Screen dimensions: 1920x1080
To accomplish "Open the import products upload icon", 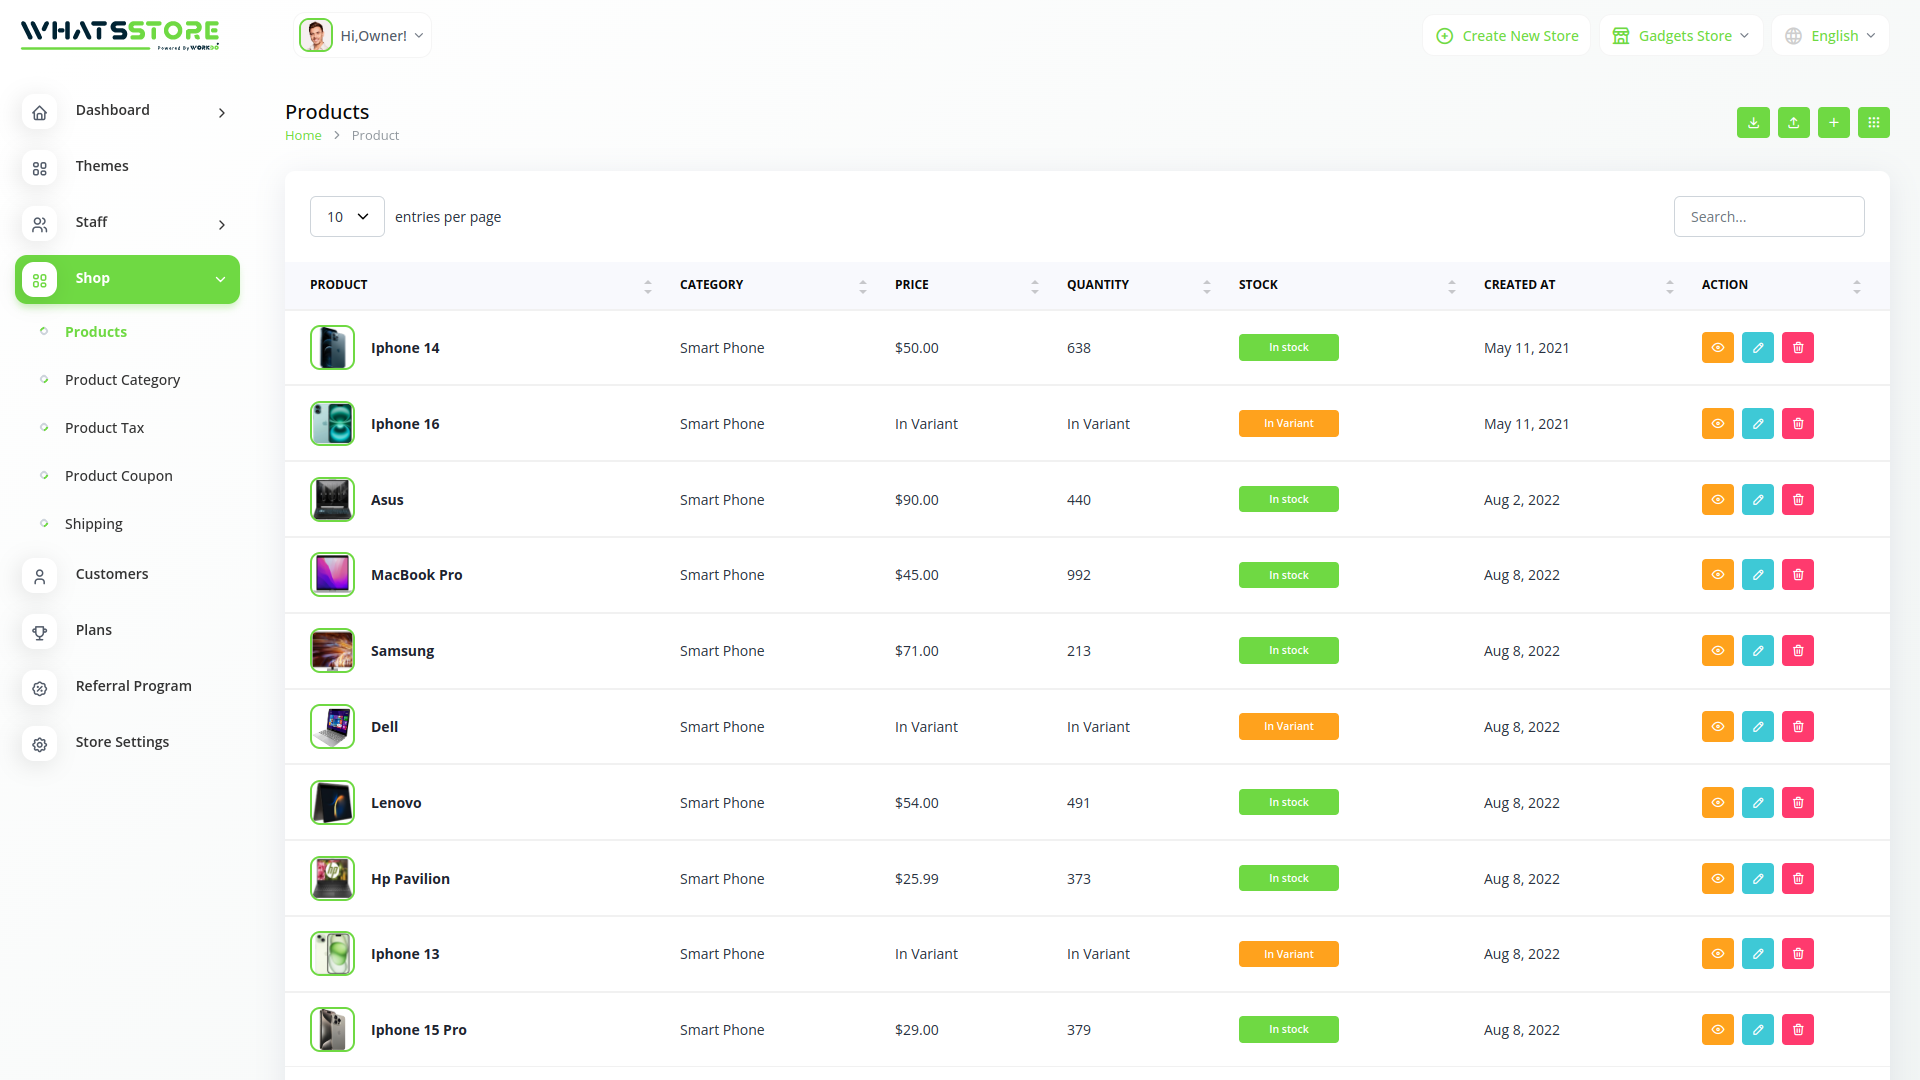I will [1793, 122].
